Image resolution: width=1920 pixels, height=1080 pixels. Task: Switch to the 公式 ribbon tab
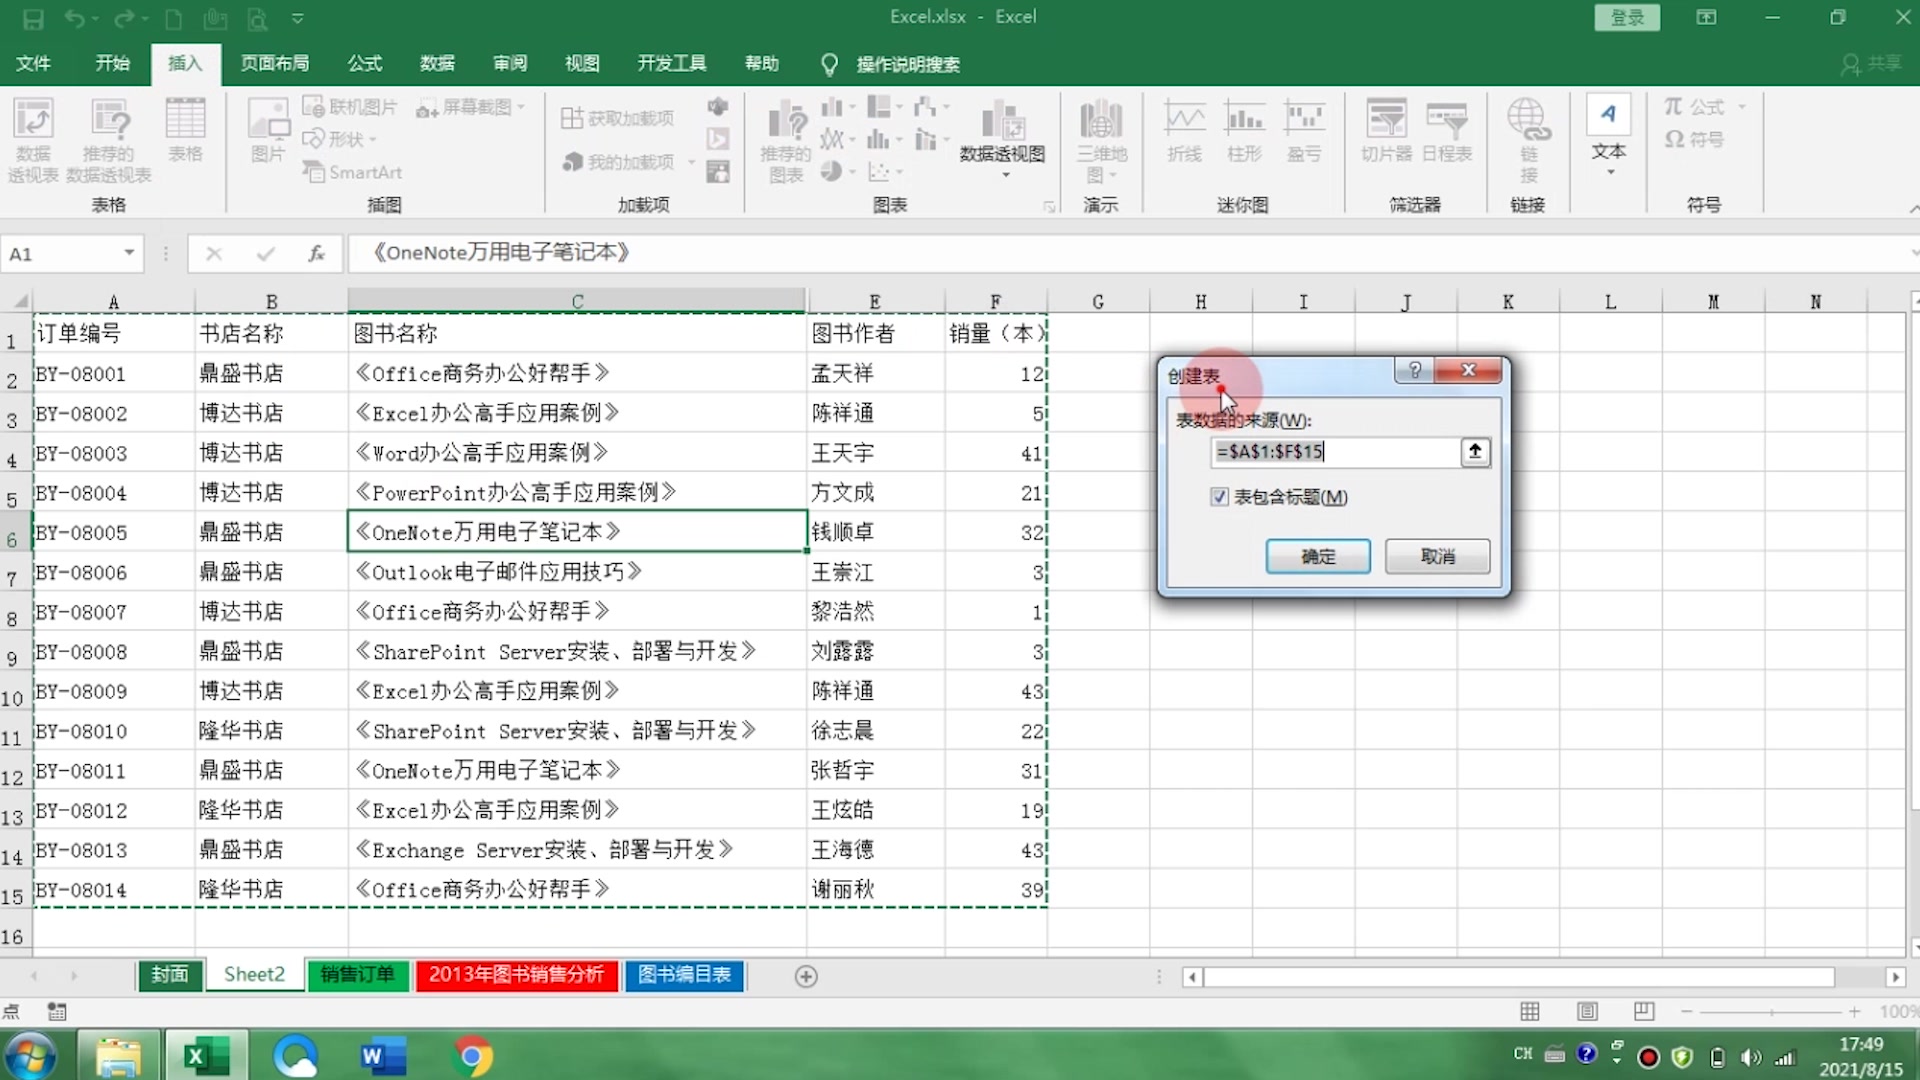364,64
